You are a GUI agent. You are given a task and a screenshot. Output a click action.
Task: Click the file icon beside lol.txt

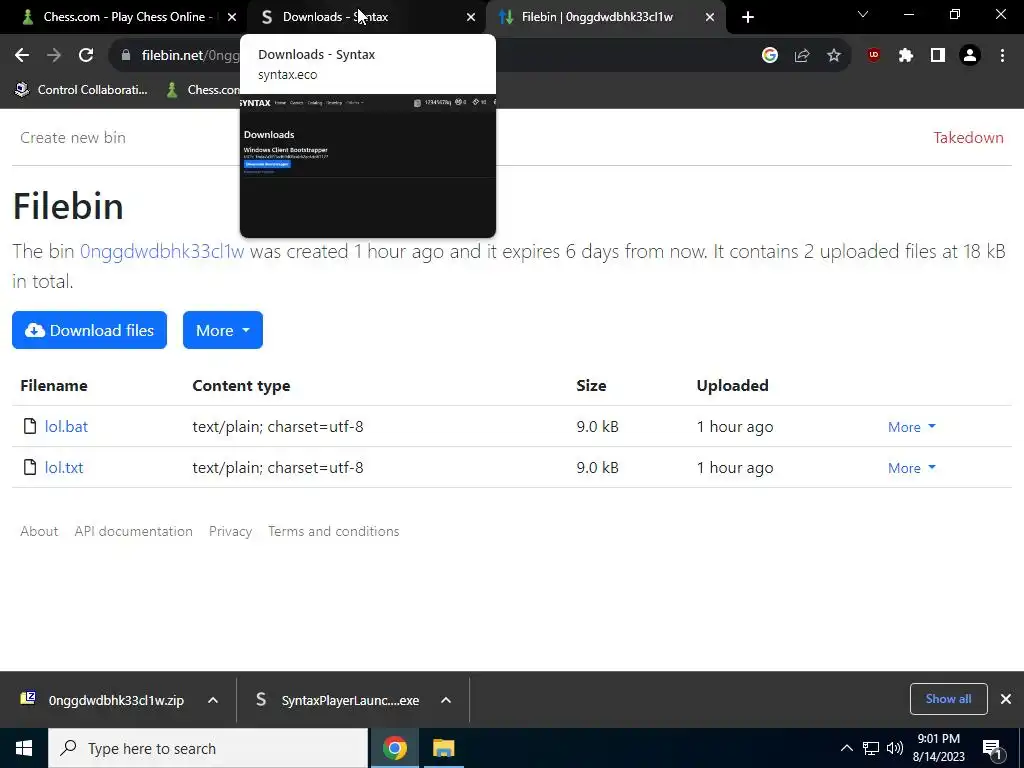[x=29, y=467]
